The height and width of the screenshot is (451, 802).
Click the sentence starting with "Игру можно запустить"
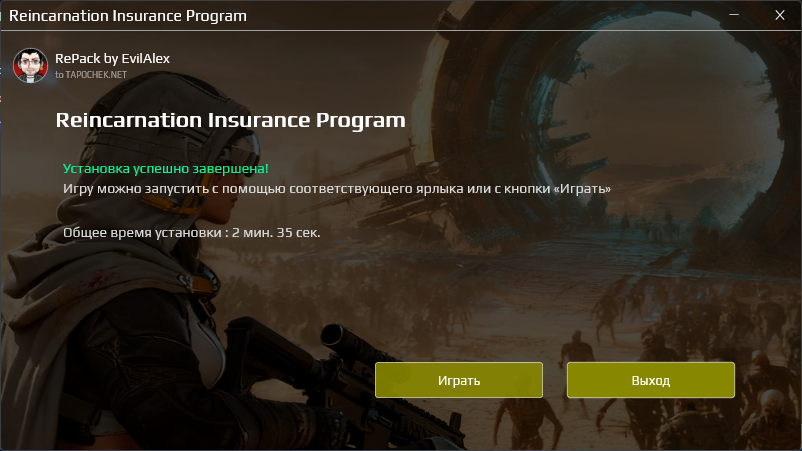click(337, 189)
